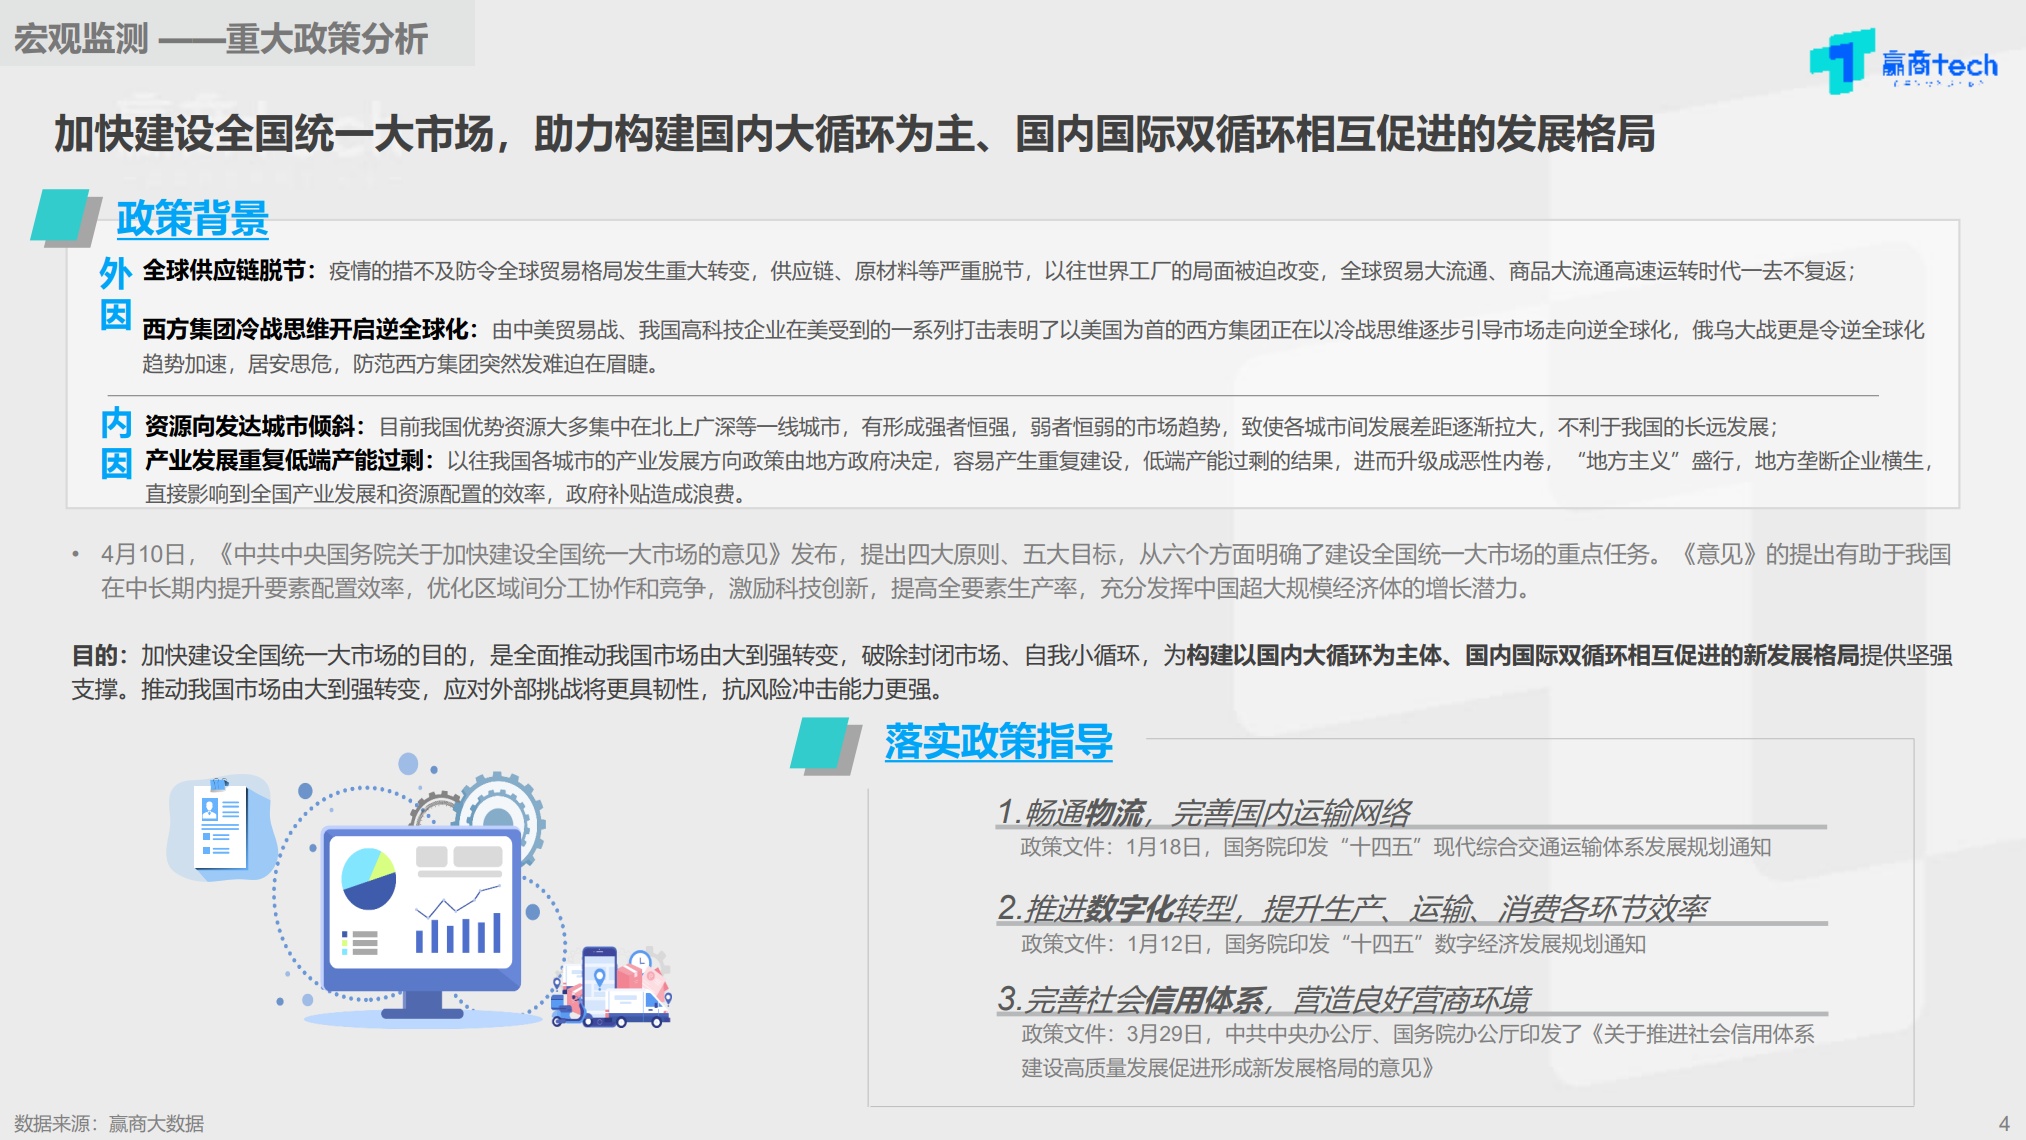
Task: Click the 落实政策指导 underlined heading
Action: point(998,742)
